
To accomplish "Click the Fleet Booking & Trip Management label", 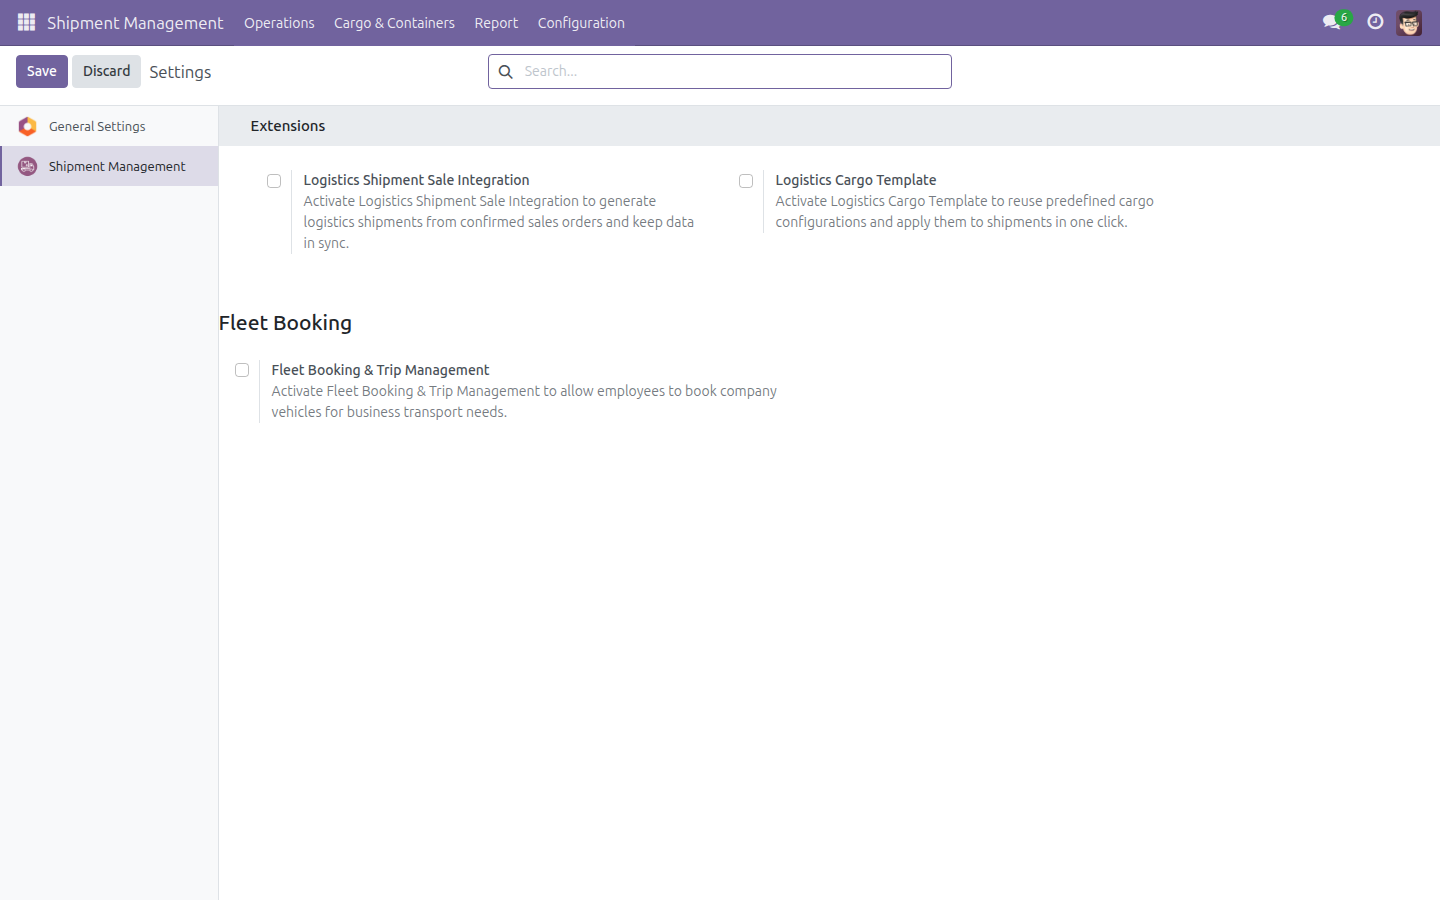I will pyautogui.click(x=380, y=370).
